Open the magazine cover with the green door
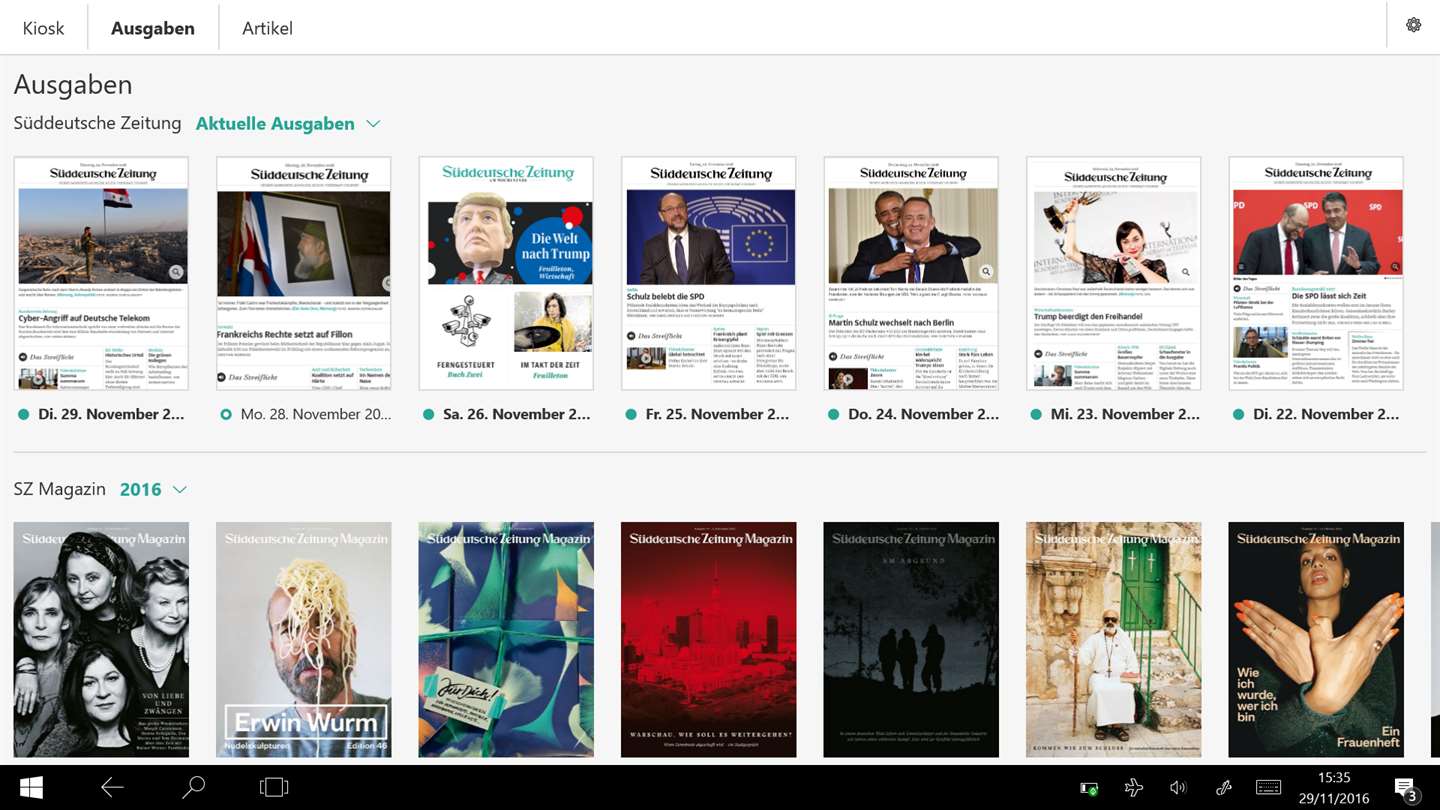This screenshot has height=810, width=1440. point(1114,640)
